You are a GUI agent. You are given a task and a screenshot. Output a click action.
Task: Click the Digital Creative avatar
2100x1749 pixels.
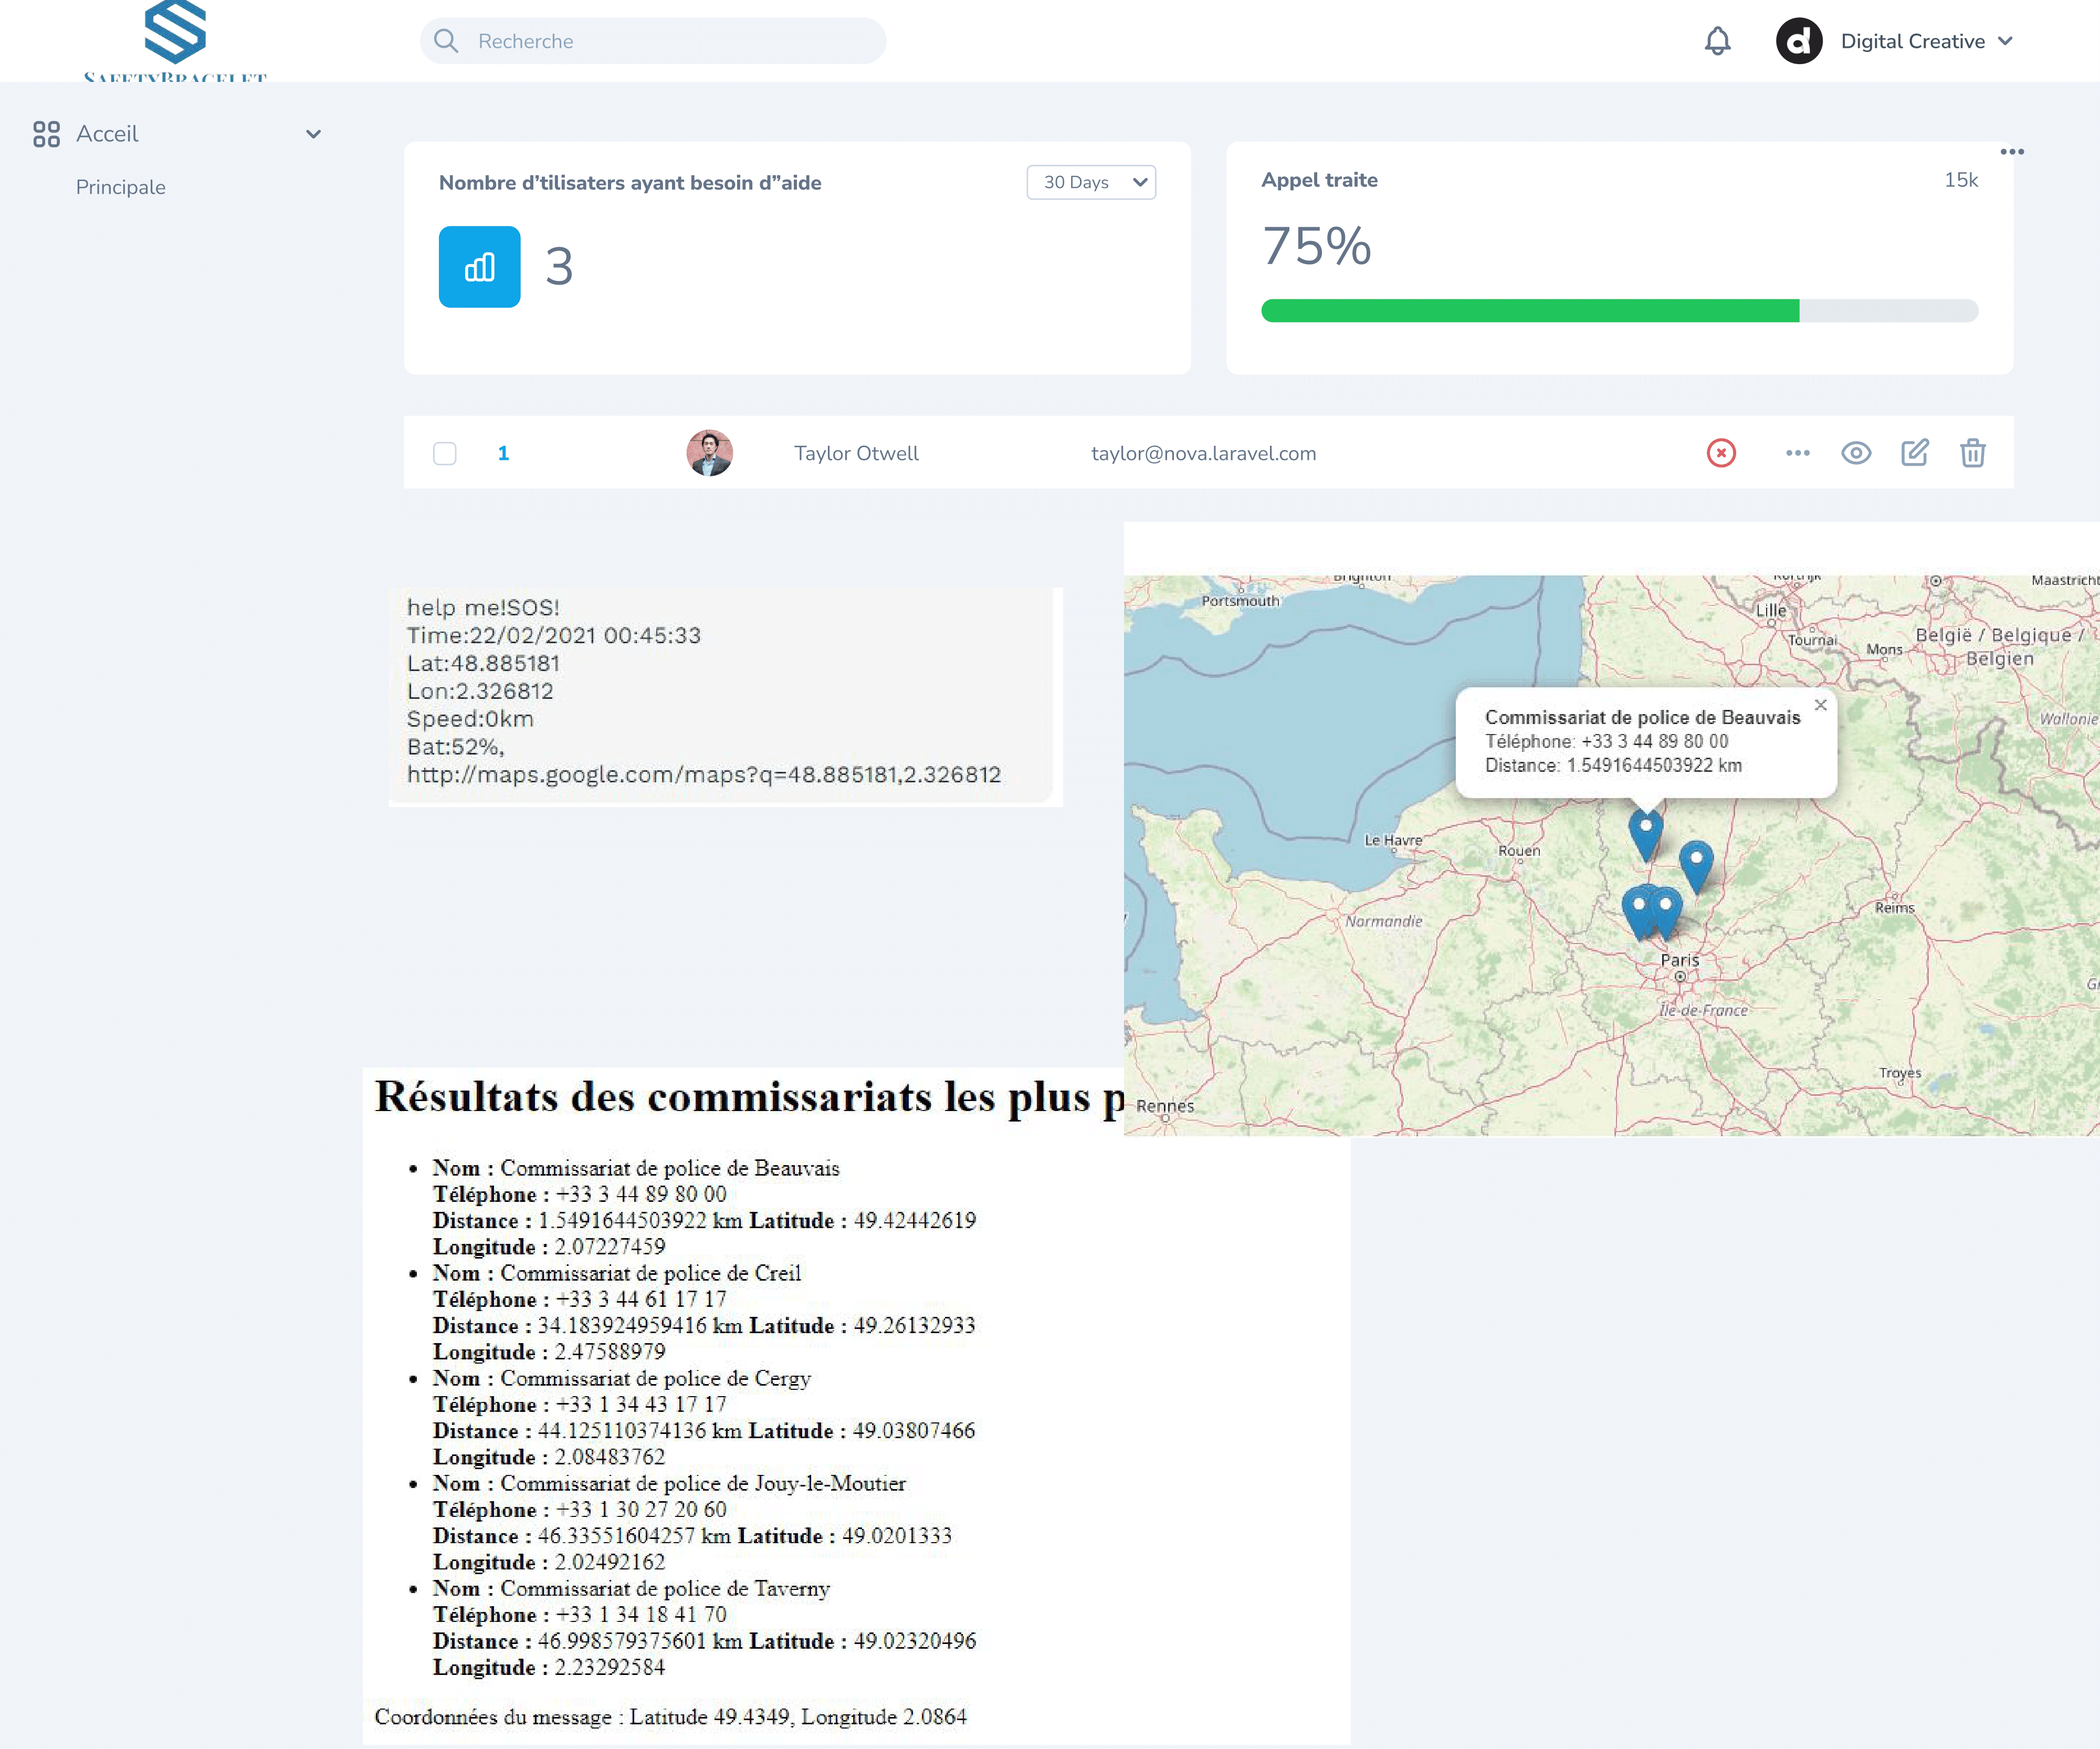tap(1798, 41)
